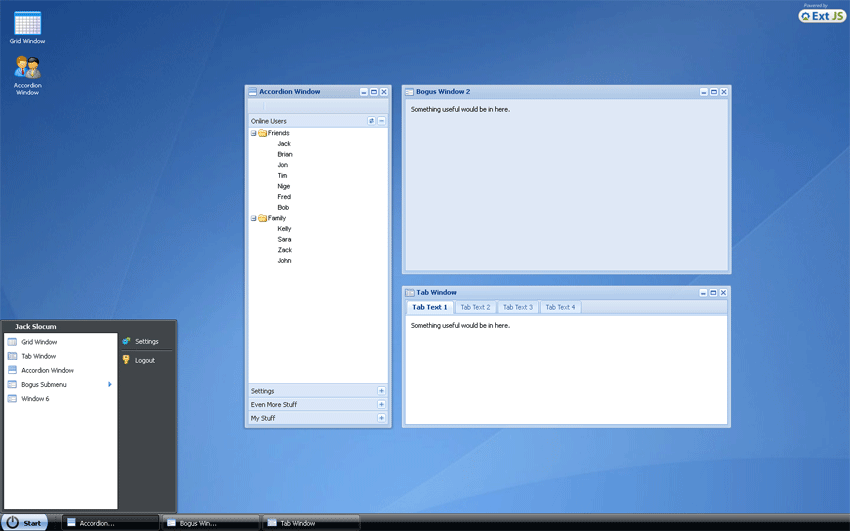Click the Logout key icon
This screenshot has width=850, height=531.
point(126,360)
